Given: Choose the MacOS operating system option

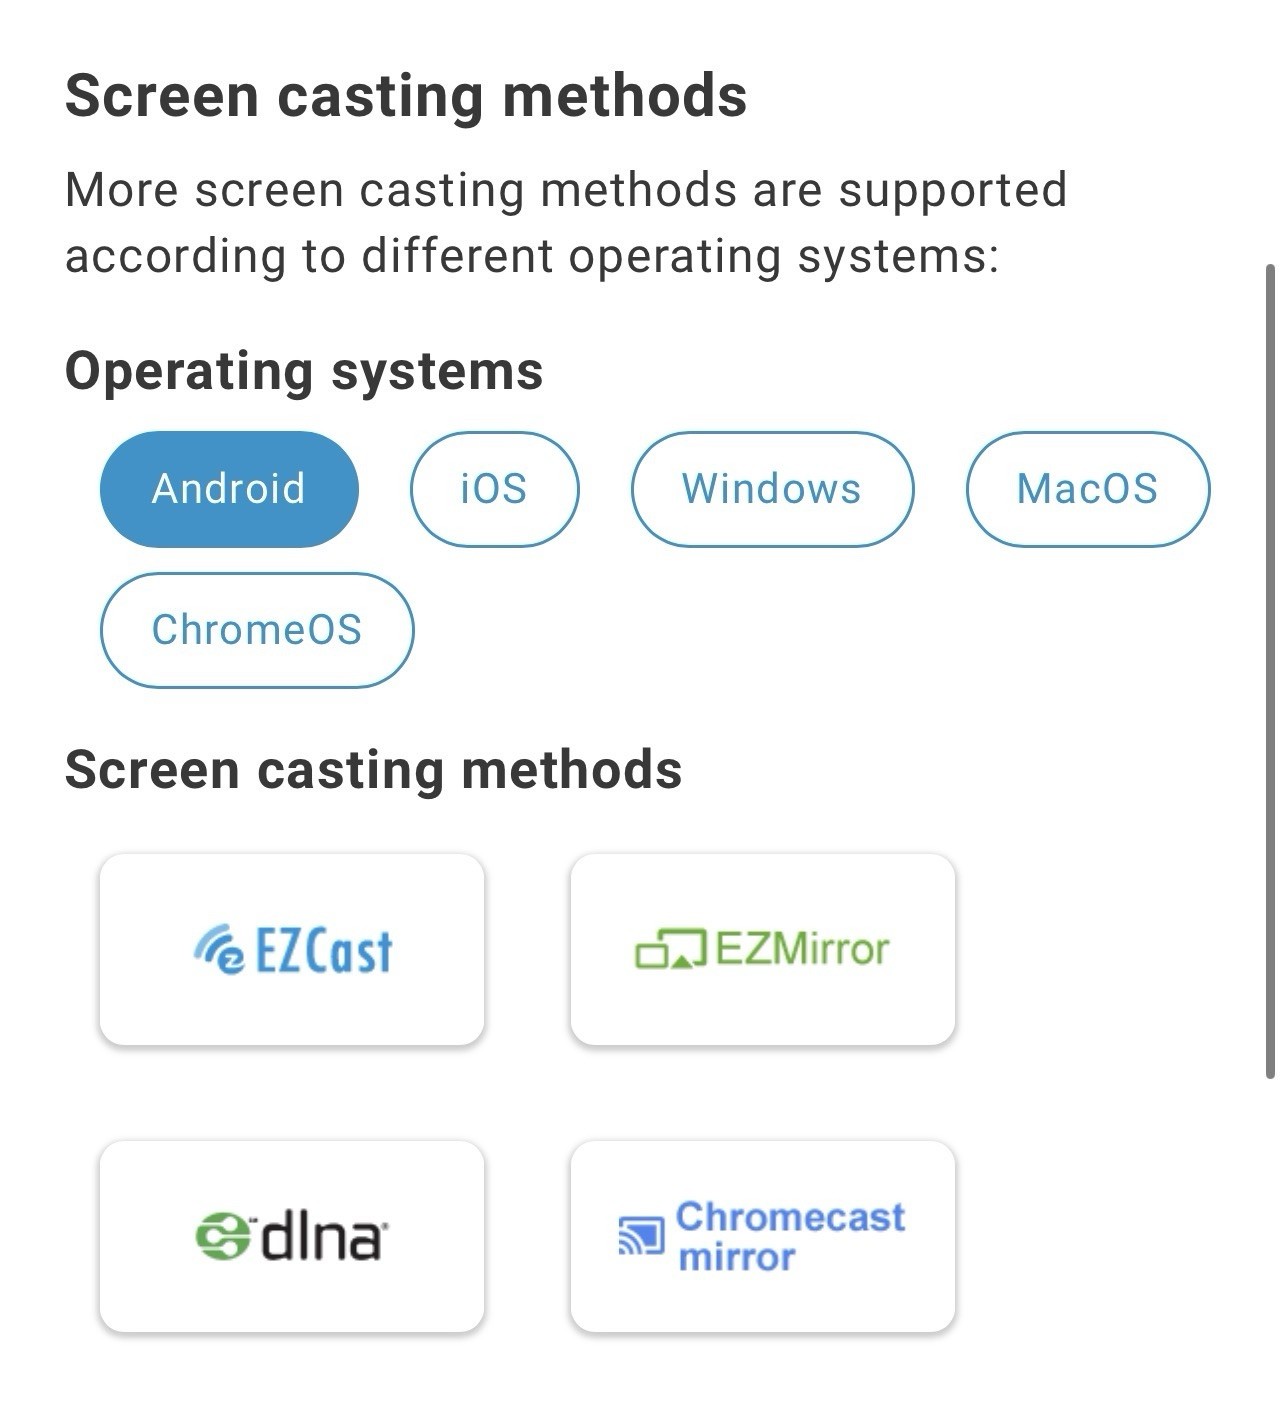Looking at the screenshot, I should click(x=1088, y=489).
